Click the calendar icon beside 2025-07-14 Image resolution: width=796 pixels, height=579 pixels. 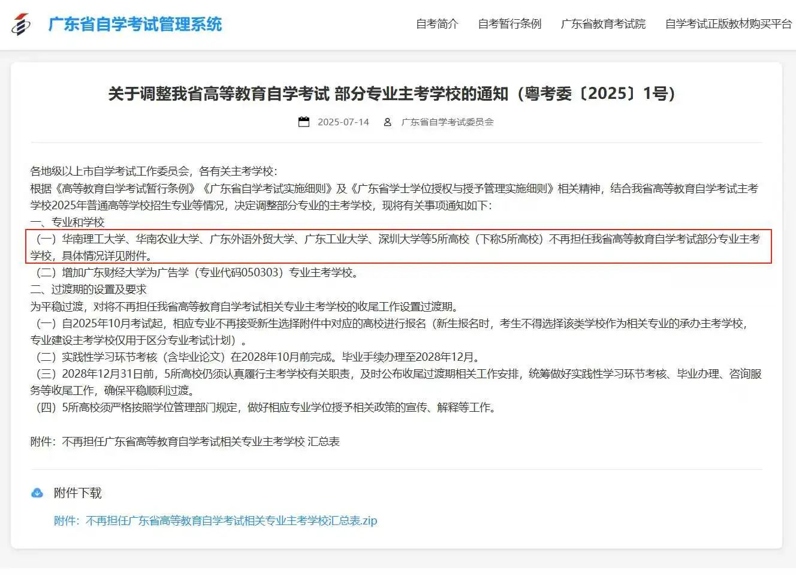[304, 122]
